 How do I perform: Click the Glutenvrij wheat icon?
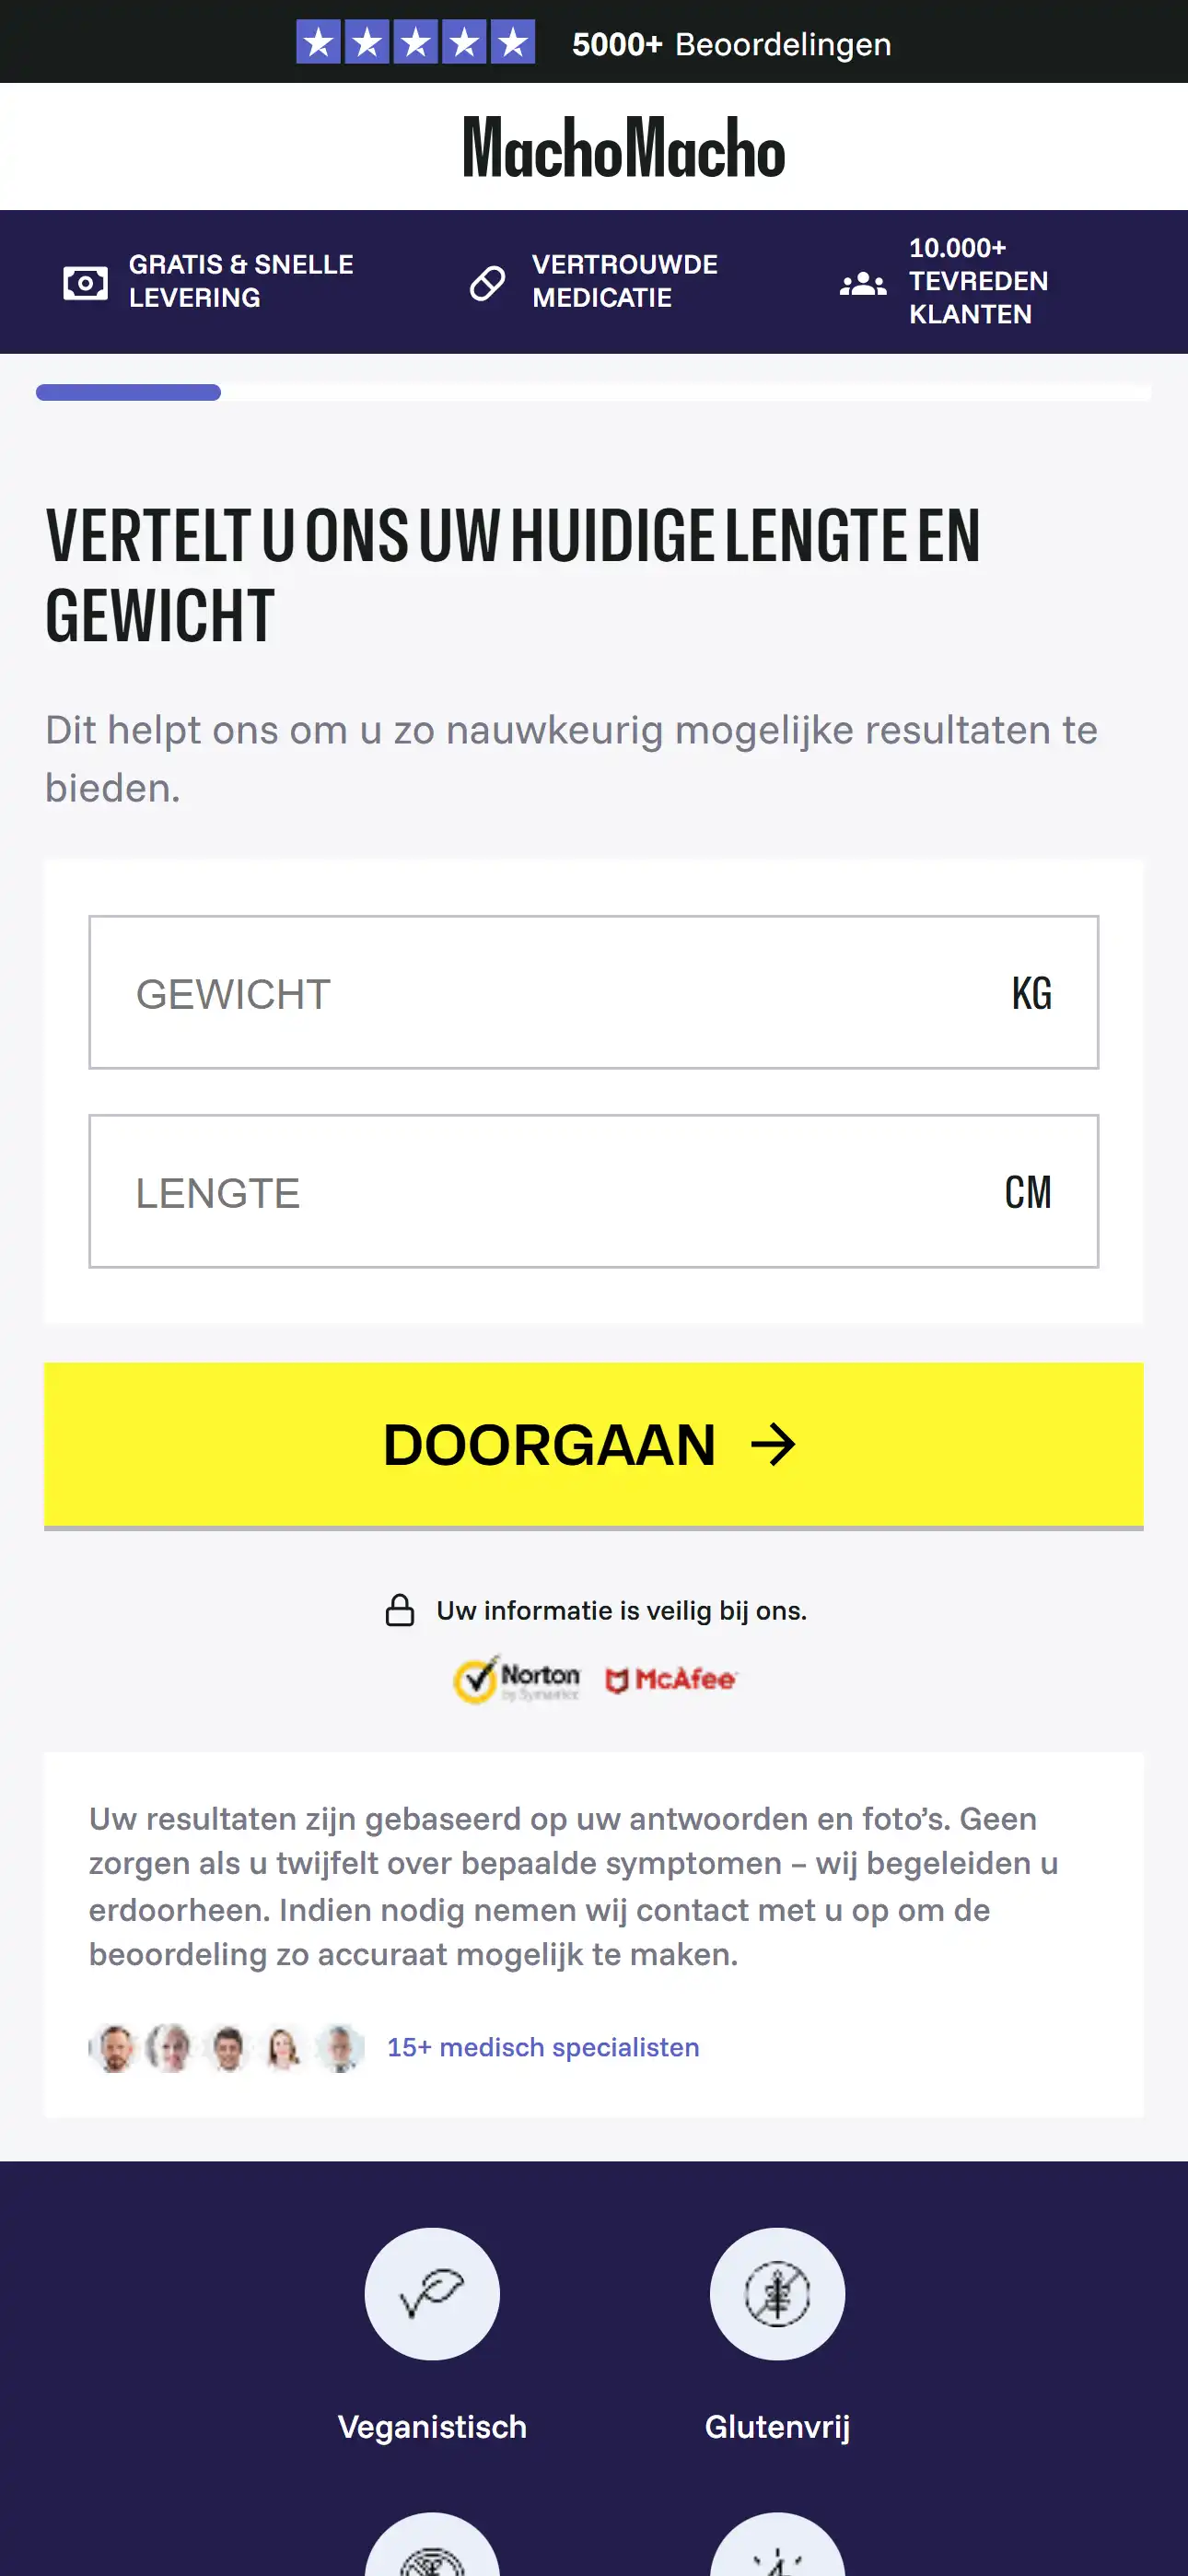click(x=777, y=2293)
